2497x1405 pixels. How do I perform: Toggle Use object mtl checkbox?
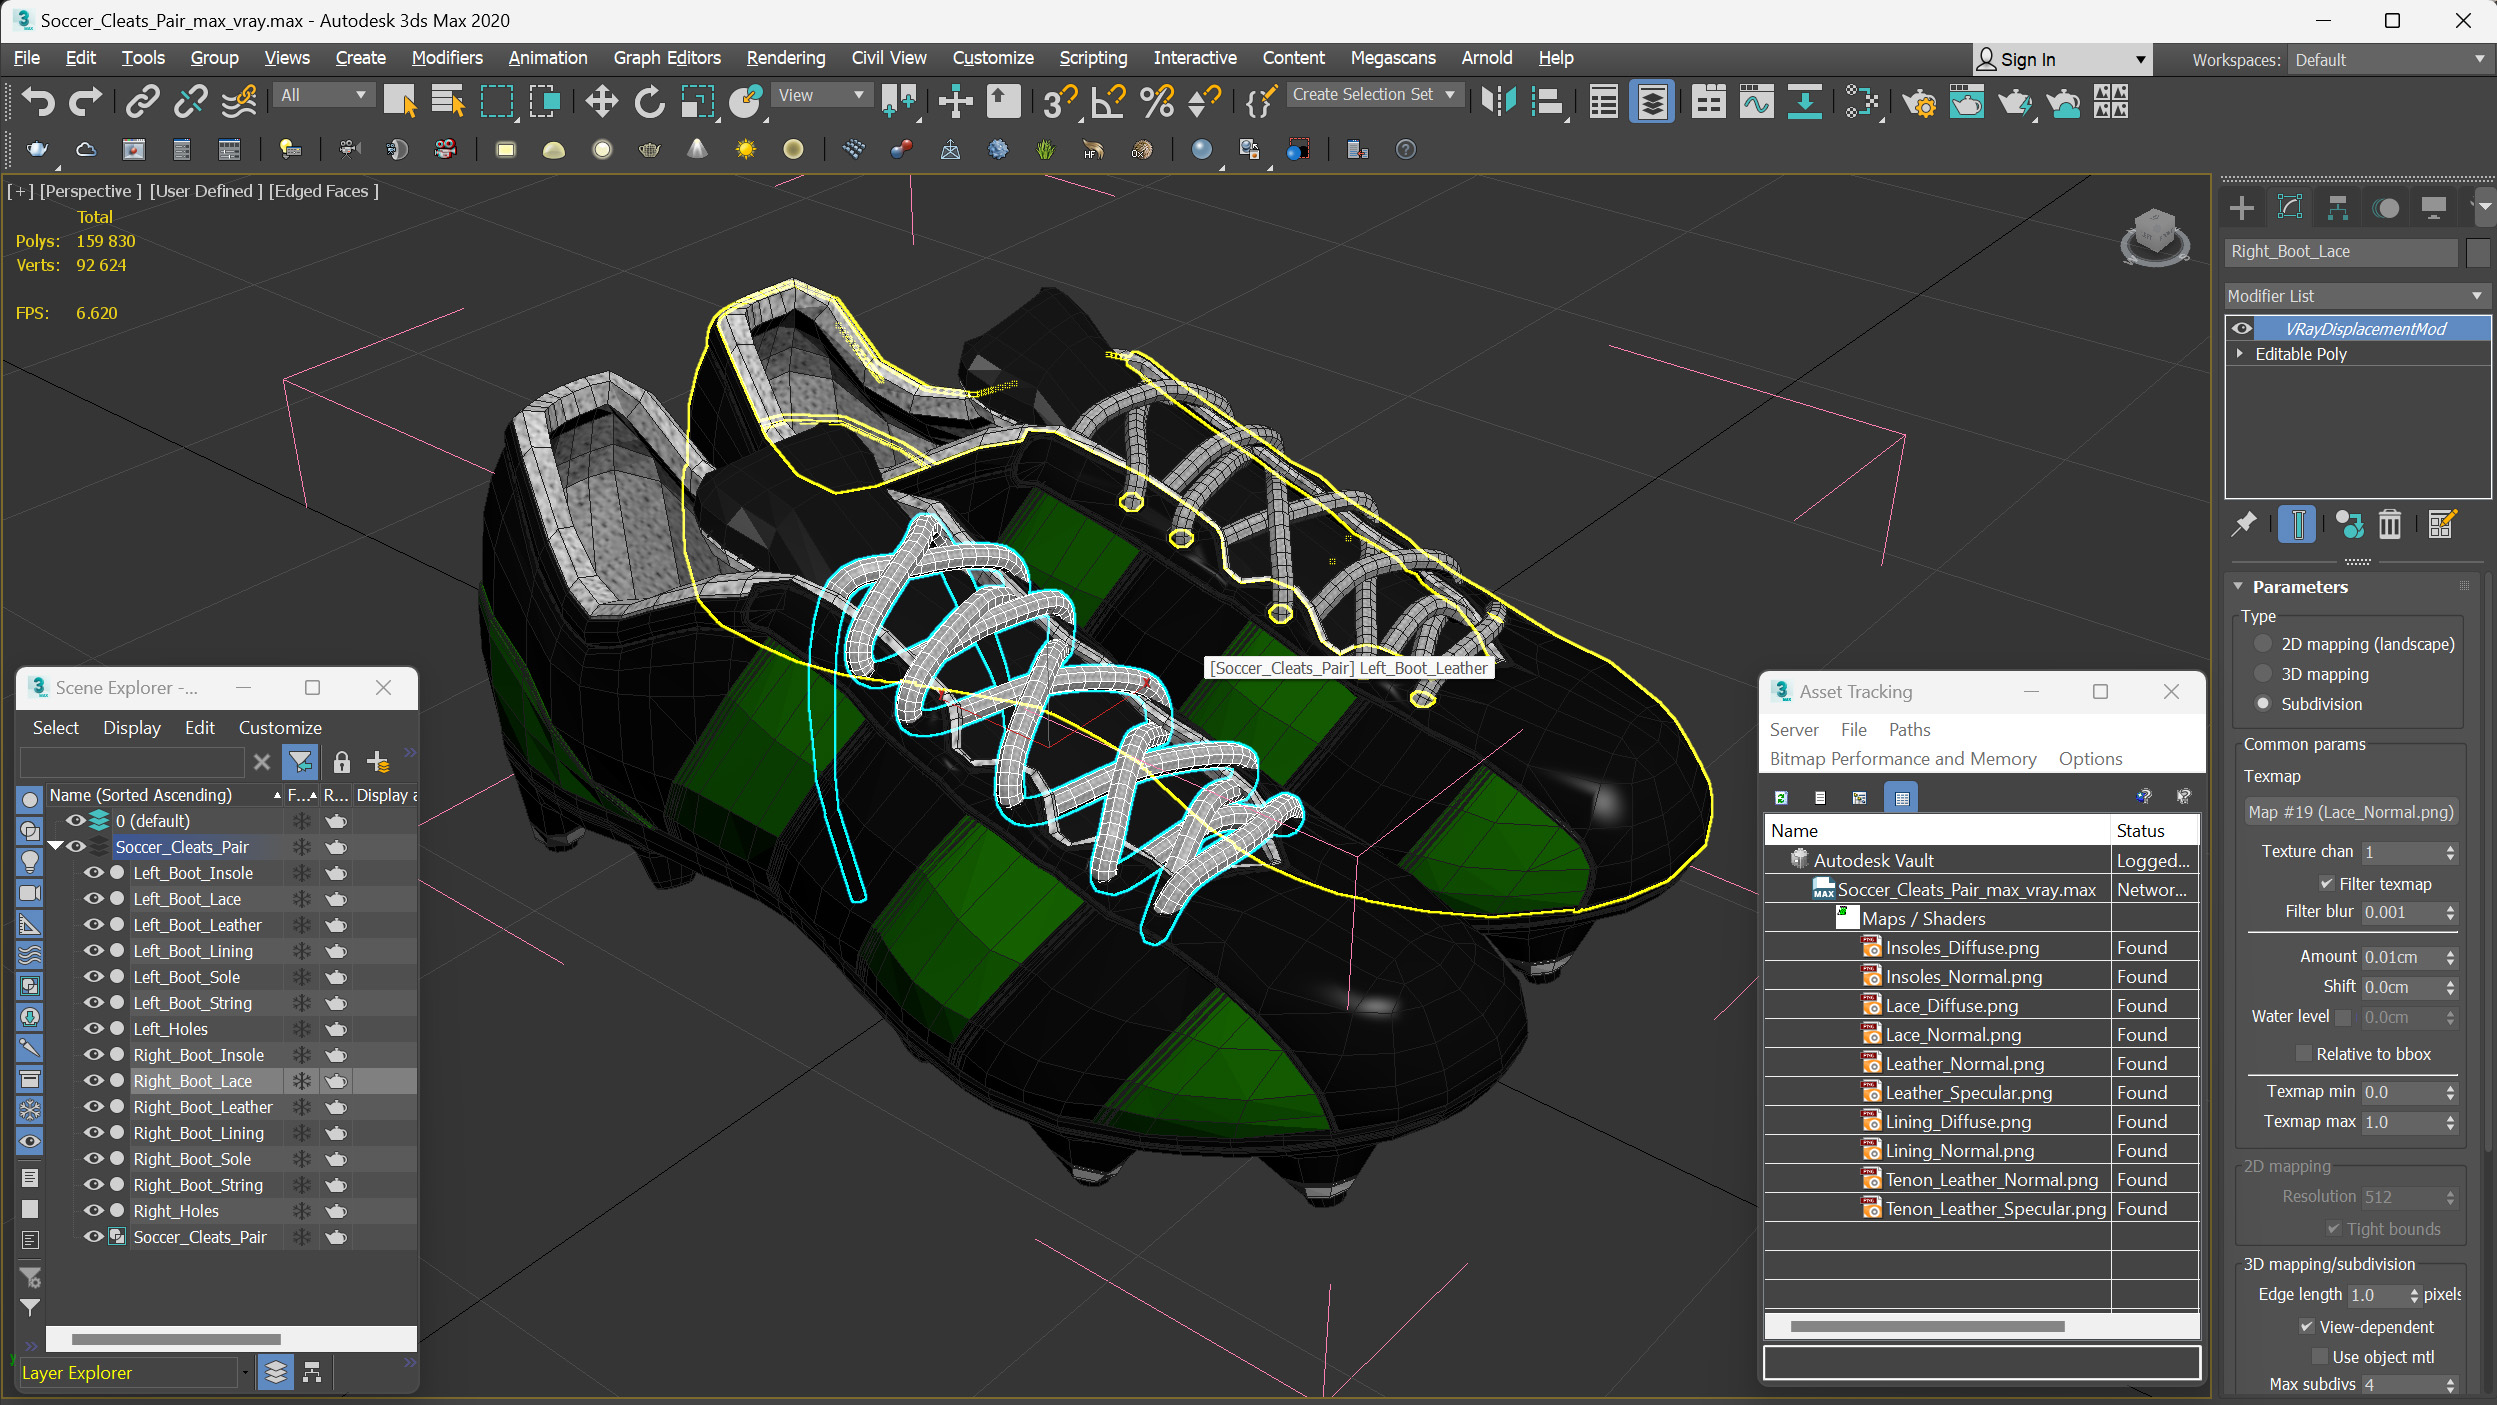click(2320, 1357)
